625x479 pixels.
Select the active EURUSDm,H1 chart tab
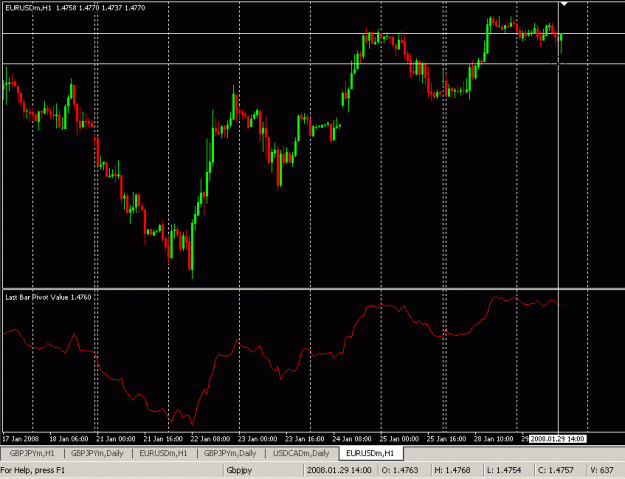coord(370,453)
